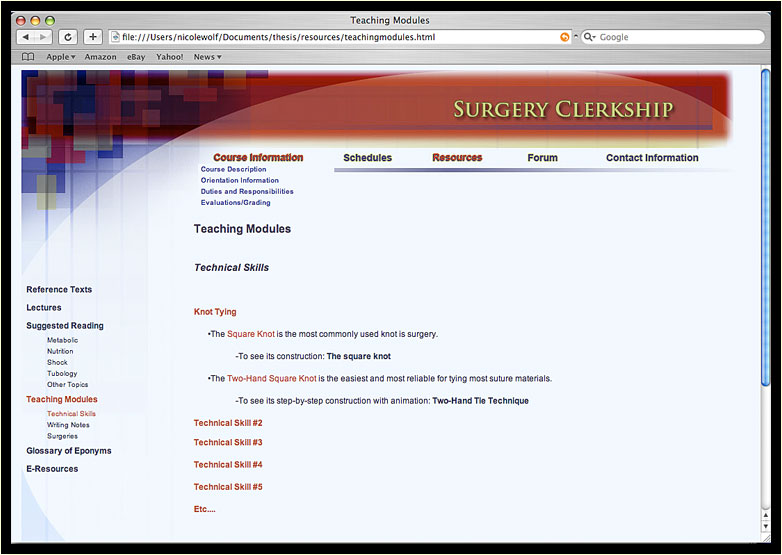Open the Resources menu
Image resolution: width=782 pixels, height=555 pixels.
457,158
